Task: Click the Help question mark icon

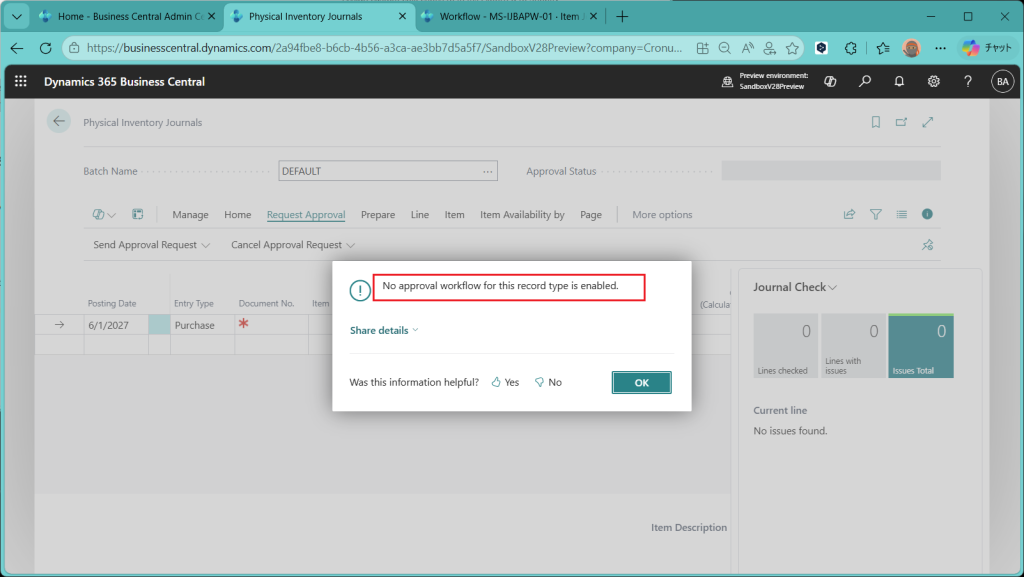Action: 967,81
